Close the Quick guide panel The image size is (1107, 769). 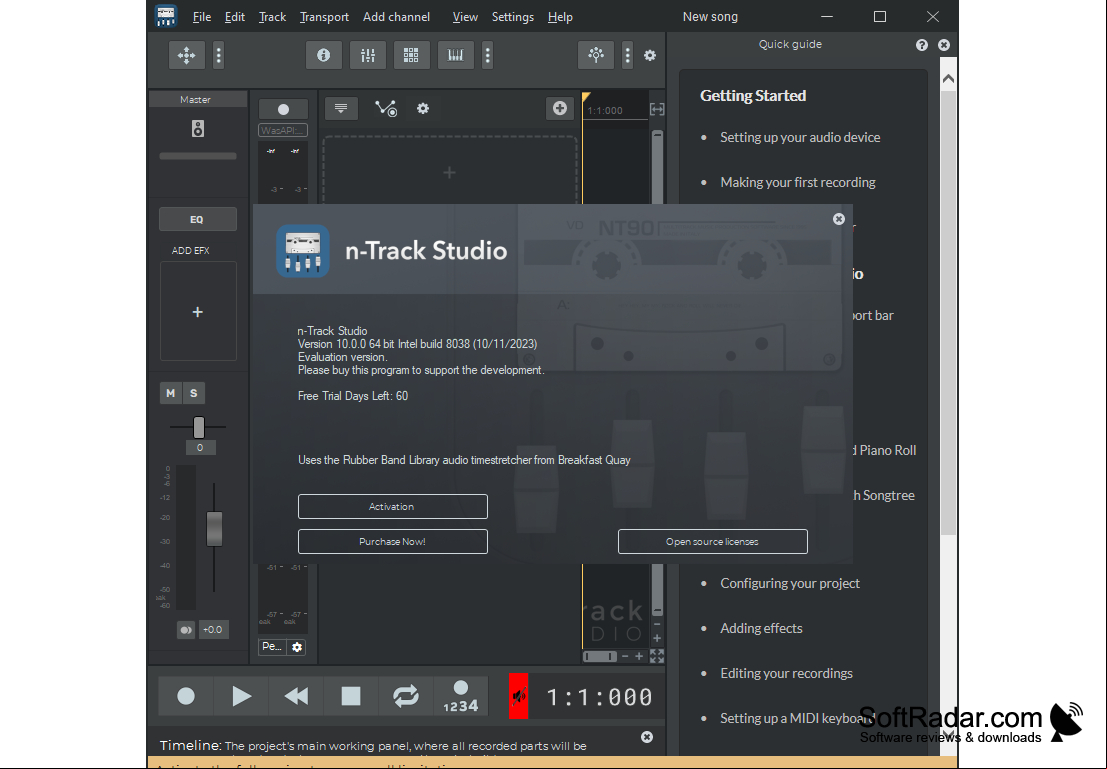pos(944,44)
